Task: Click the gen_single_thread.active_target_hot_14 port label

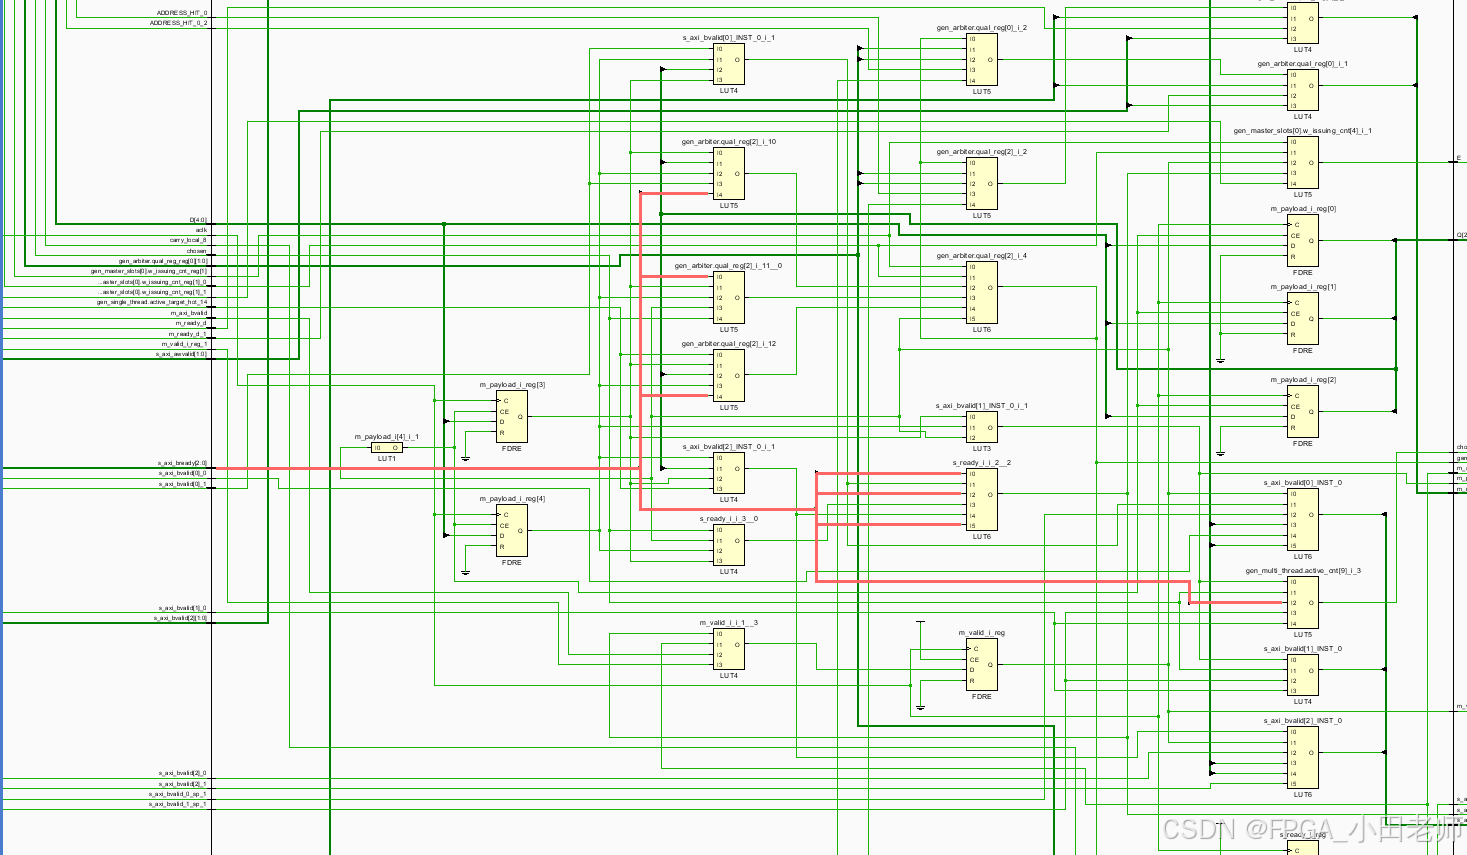Action: (x=152, y=302)
